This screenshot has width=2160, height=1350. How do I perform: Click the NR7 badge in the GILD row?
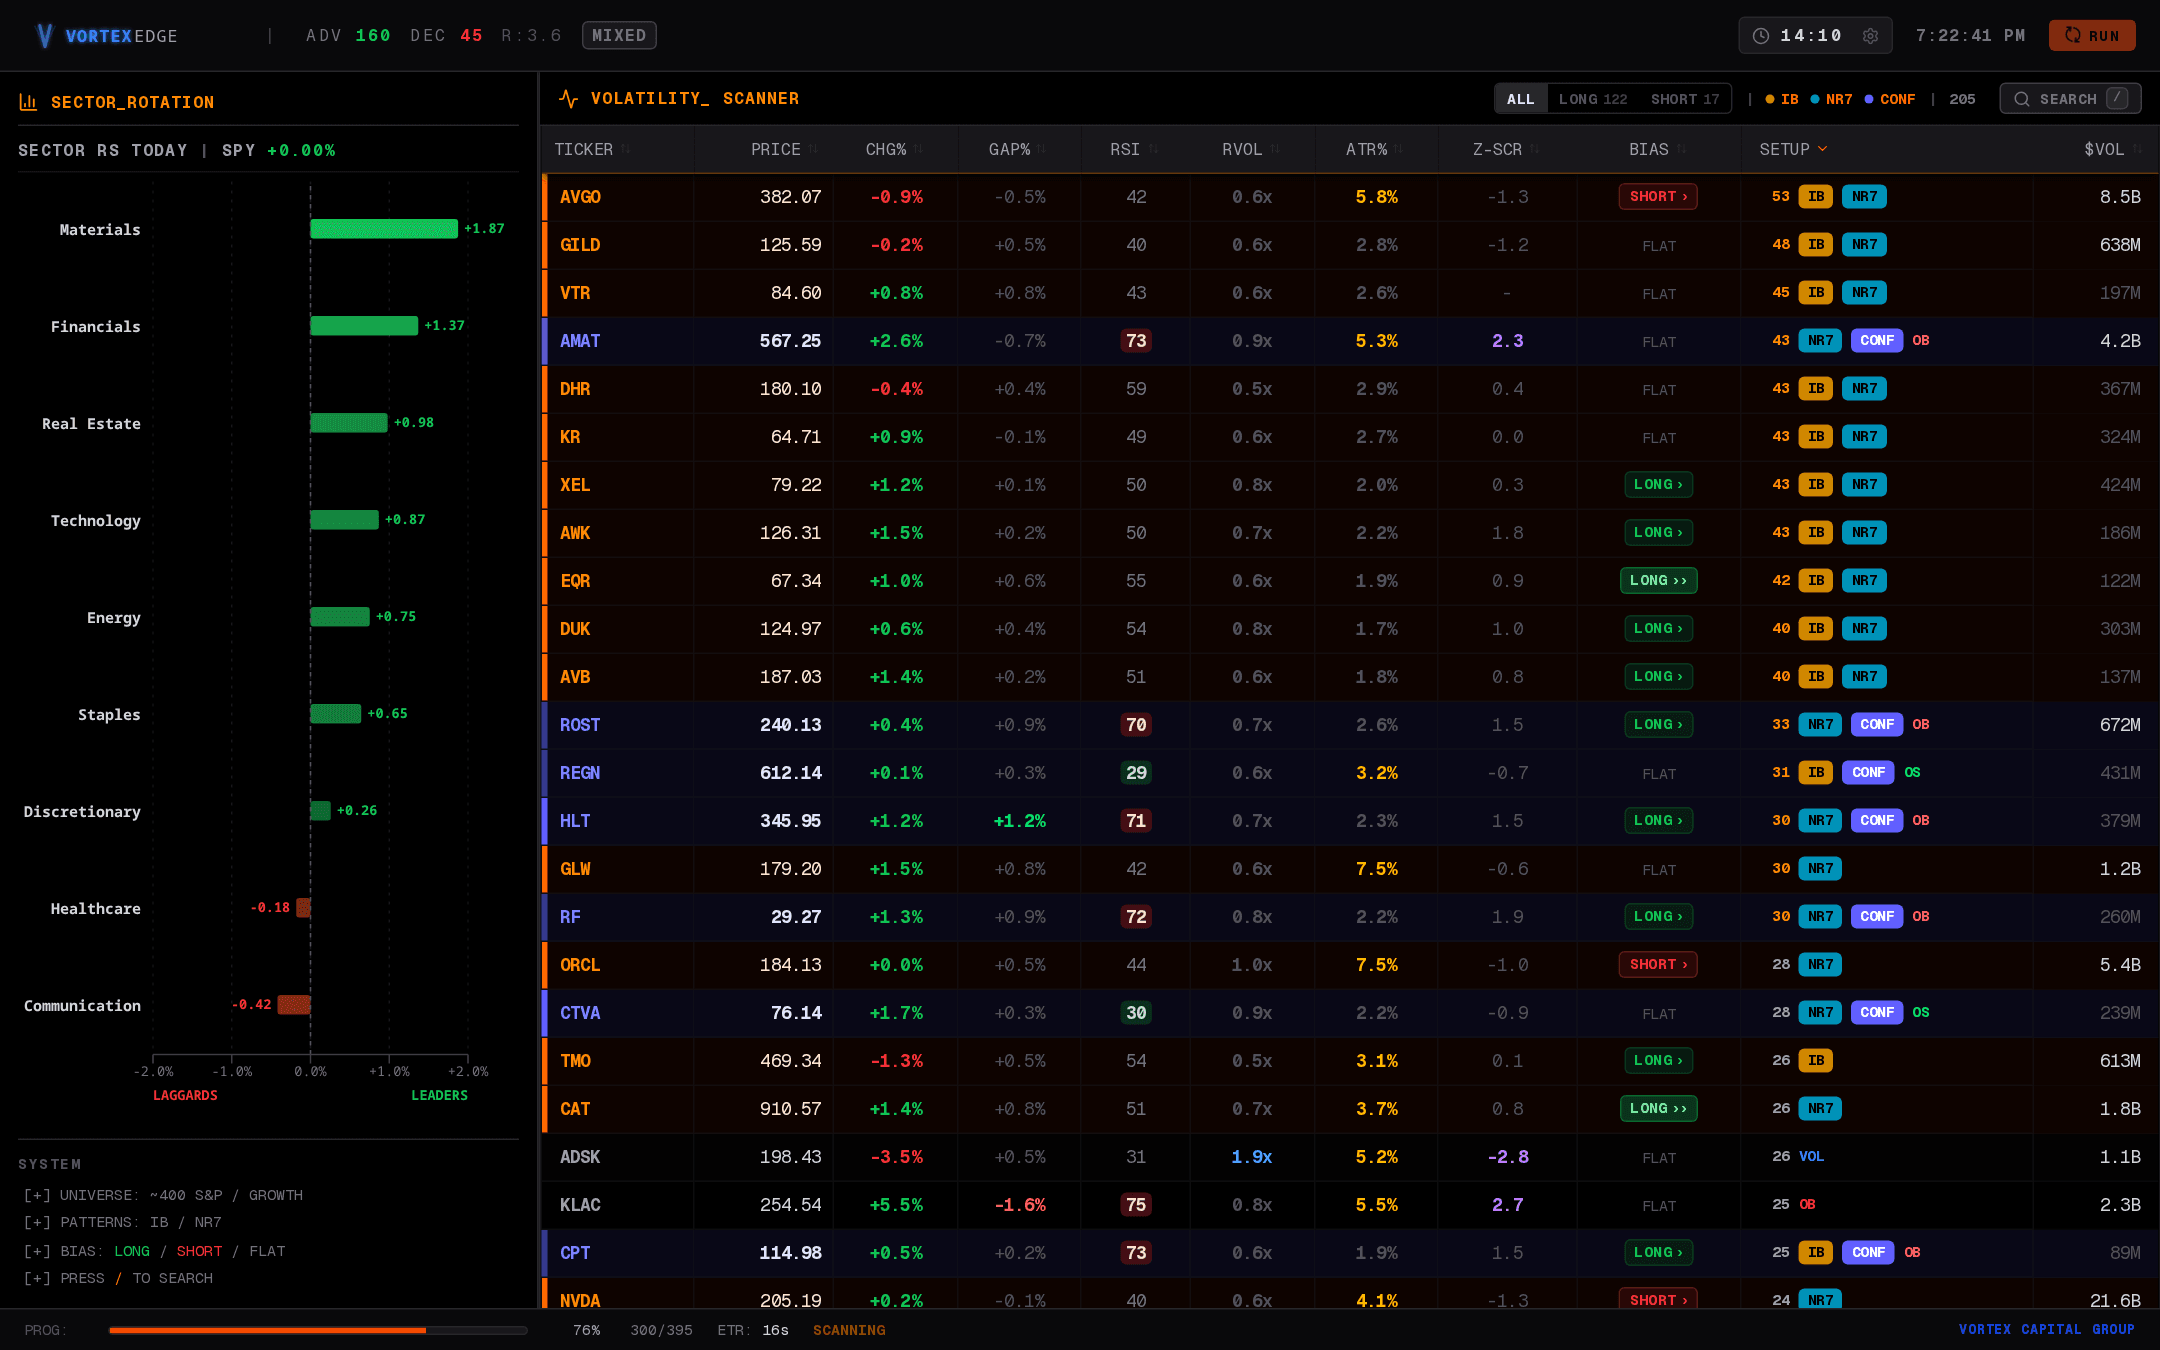pos(1864,245)
